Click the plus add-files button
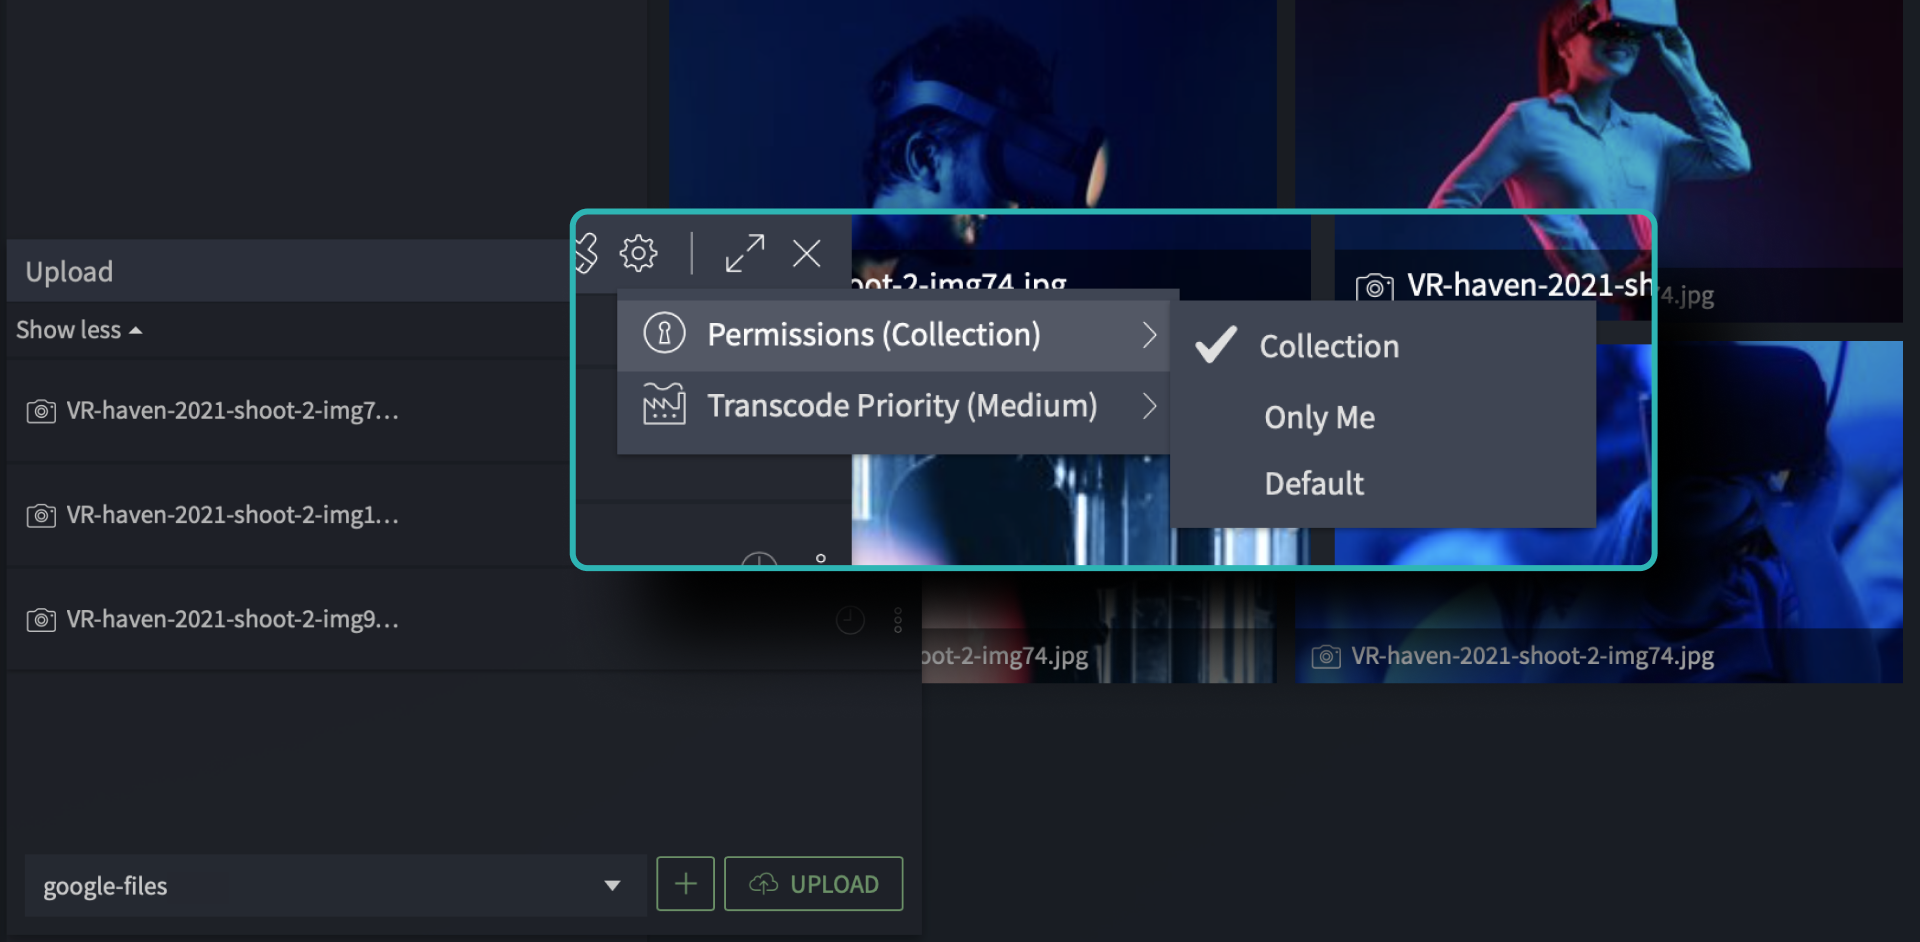1920x942 pixels. click(685, 884)
